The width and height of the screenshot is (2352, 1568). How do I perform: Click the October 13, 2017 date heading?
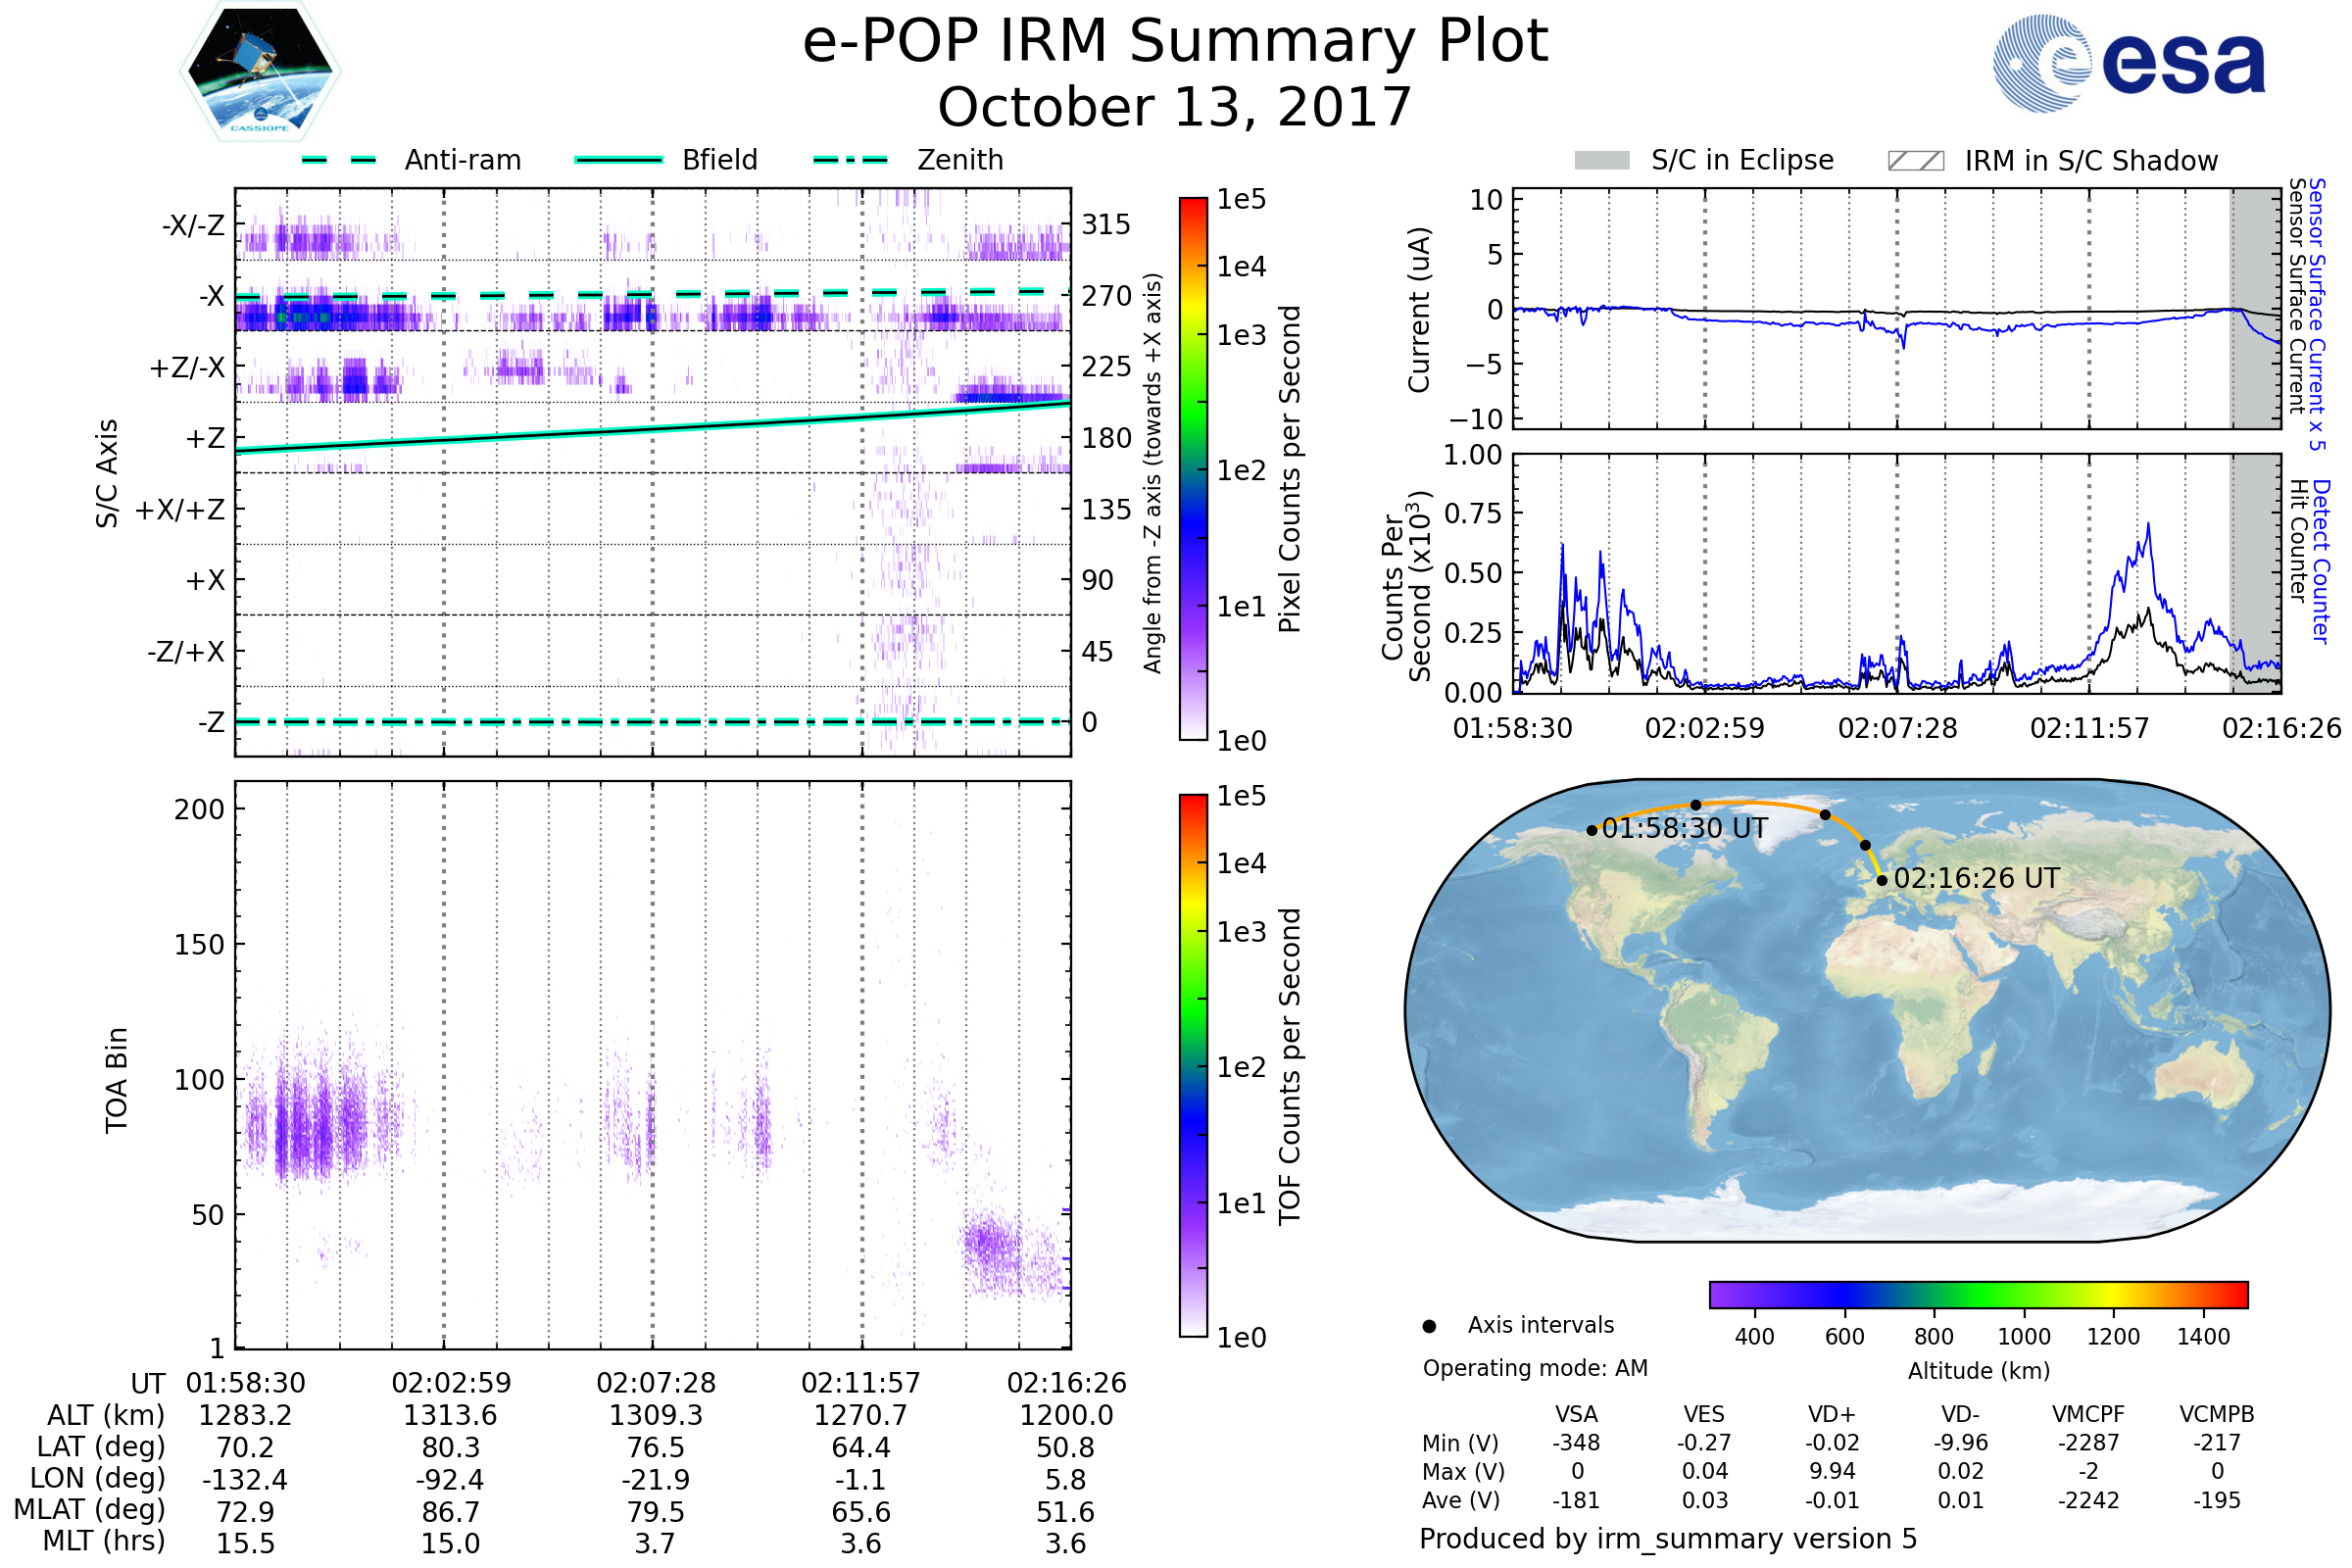(1175, 107)
